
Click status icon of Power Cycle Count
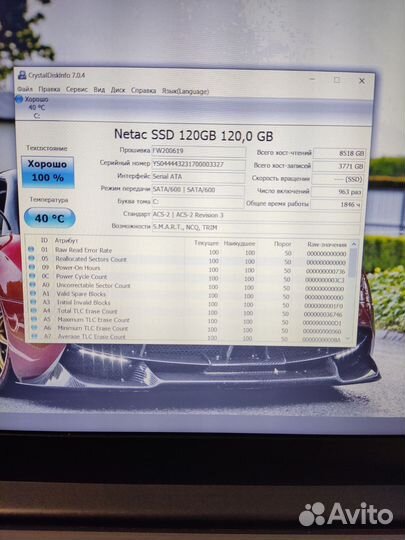32,276
